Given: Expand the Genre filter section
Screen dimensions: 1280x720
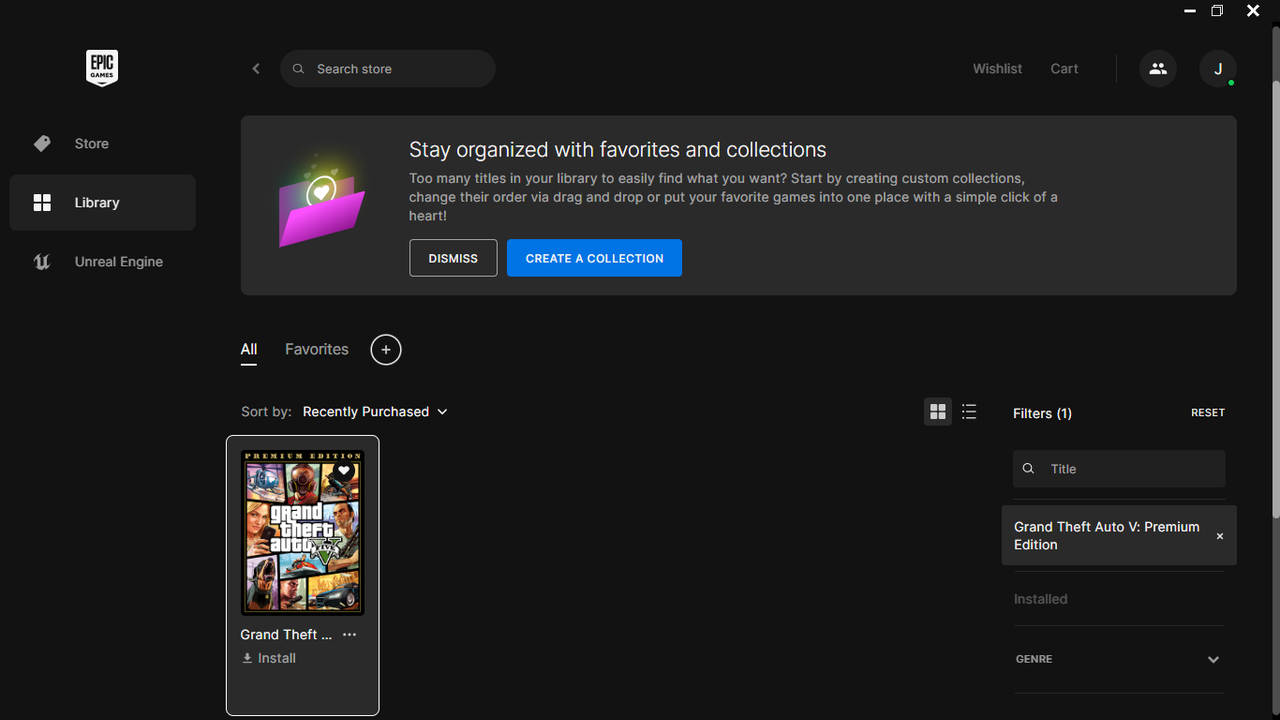Looking at the screenshot, I should pyautogui.click(x=1119, y=660).
